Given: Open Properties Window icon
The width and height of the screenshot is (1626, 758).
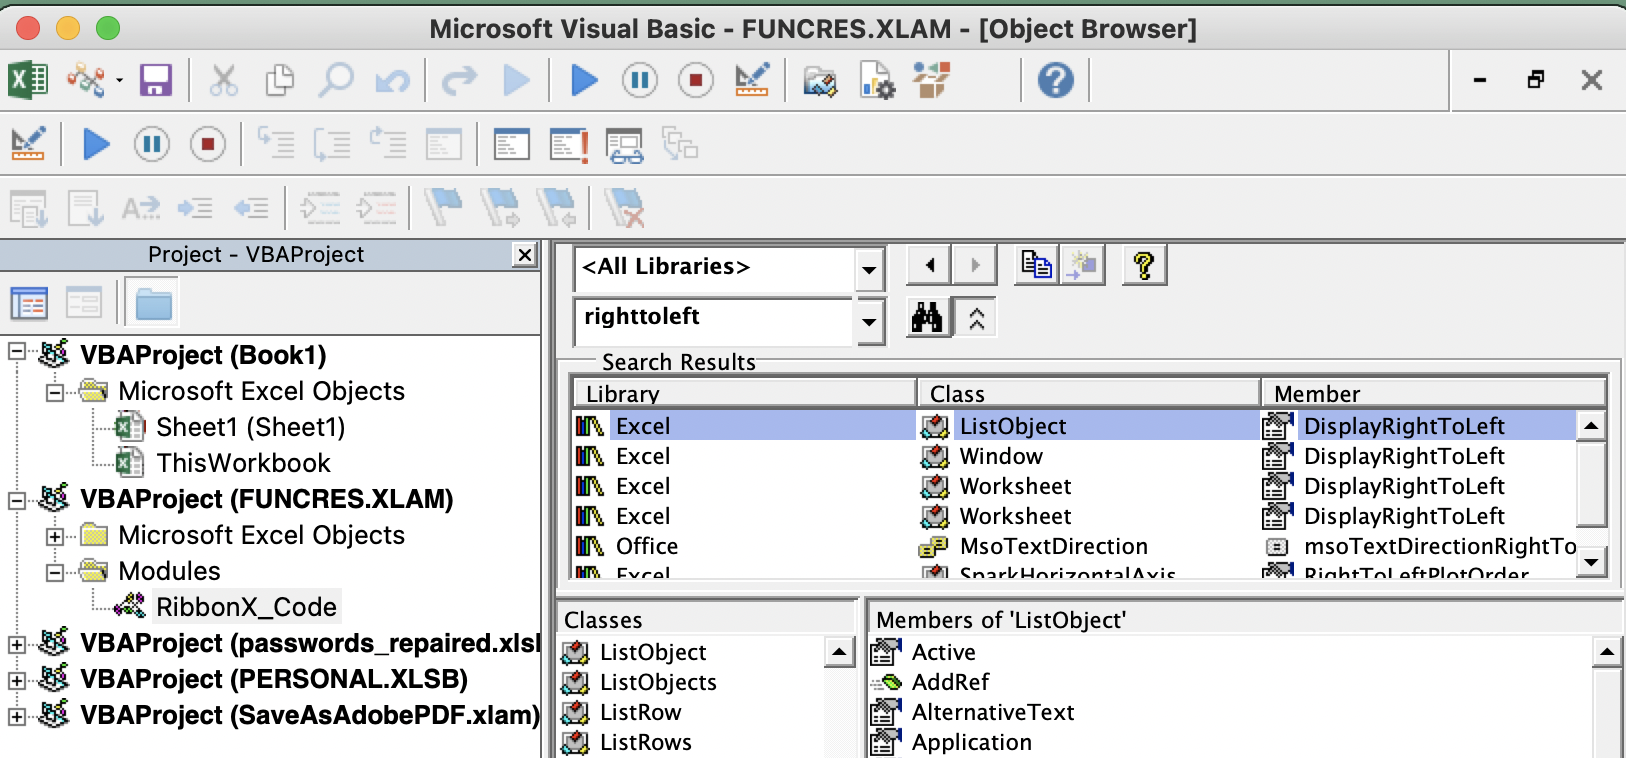Looking at the screenshot, I should 877,80.
